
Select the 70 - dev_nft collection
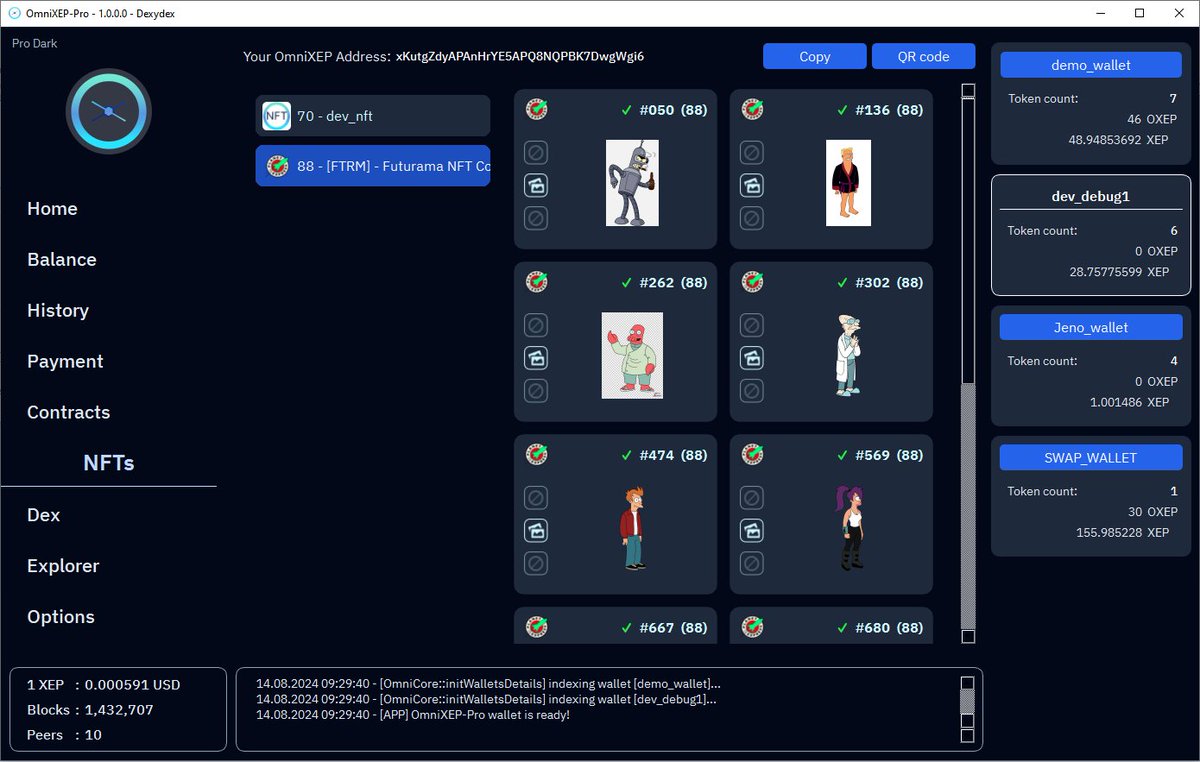pyautogui.click(x=373, y=116)
